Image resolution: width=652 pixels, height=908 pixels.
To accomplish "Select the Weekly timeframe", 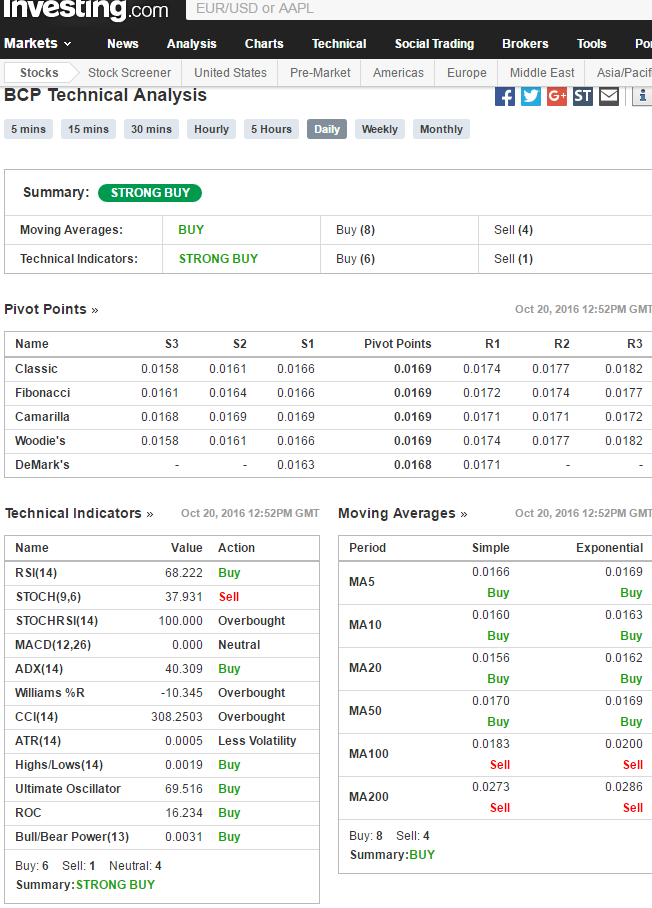I will (x=379, y=130).
